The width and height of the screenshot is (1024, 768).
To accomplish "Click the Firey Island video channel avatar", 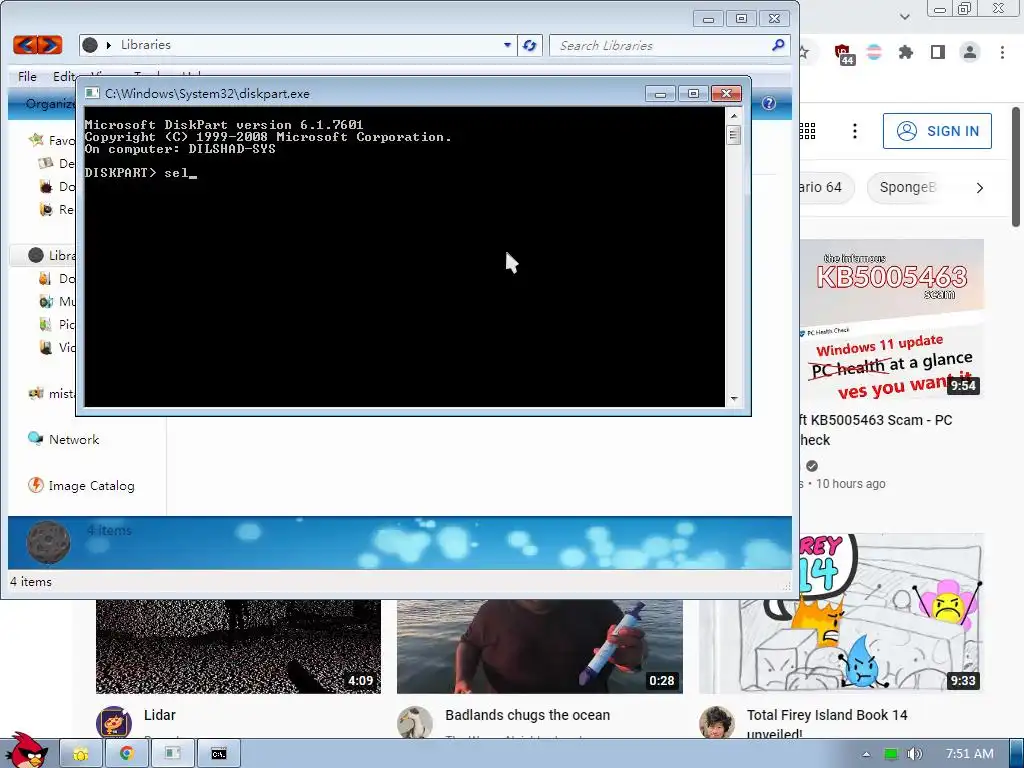I will tap(716, 722).
